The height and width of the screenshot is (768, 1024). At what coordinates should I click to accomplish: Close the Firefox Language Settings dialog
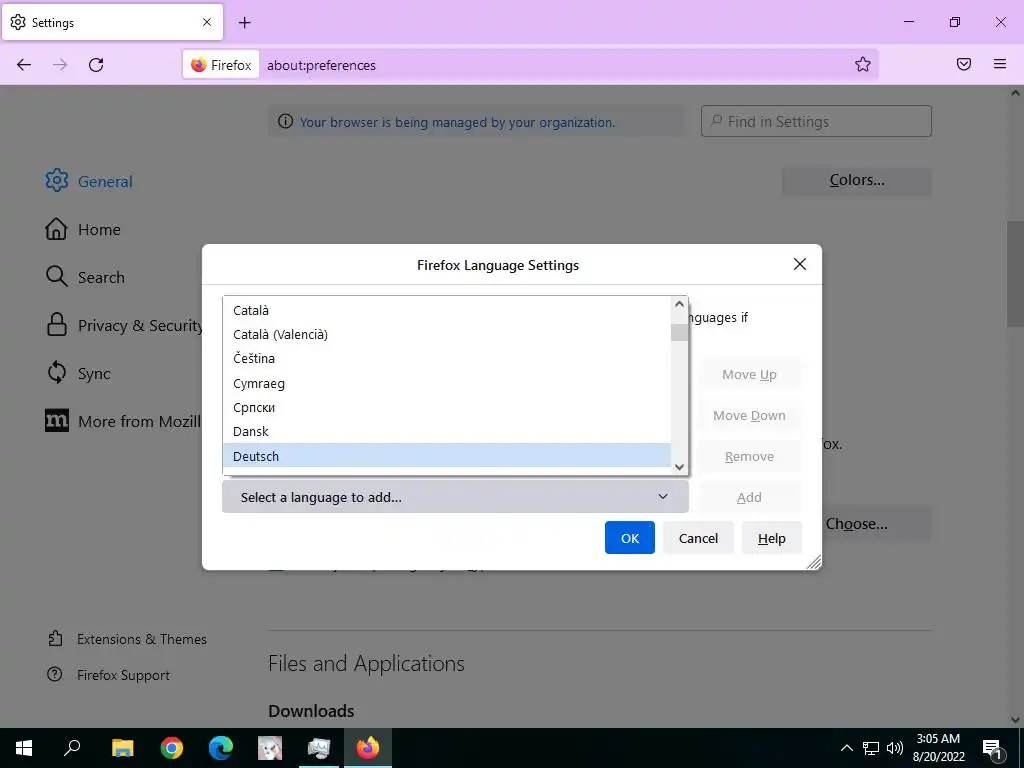[799, 264]
